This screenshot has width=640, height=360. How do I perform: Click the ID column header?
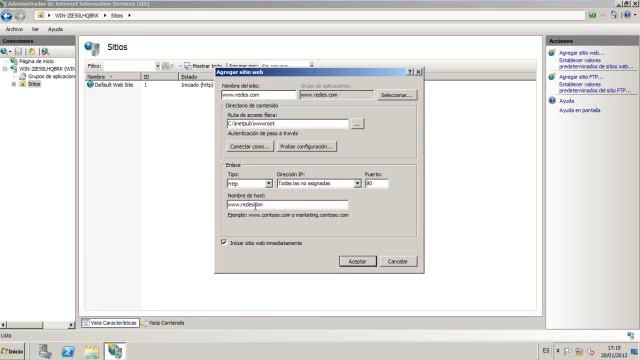[x=160, y=77]
